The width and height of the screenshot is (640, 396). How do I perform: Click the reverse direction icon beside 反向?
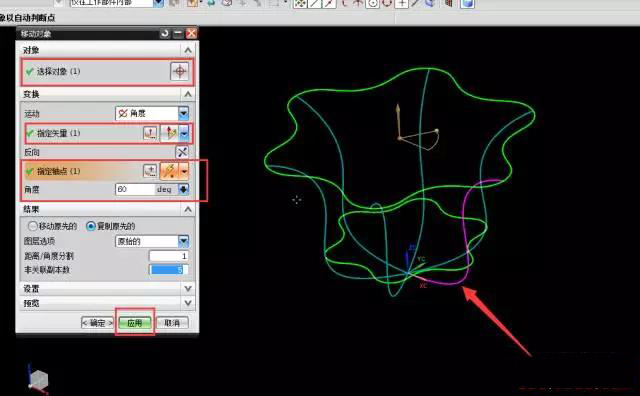[182, 152]
